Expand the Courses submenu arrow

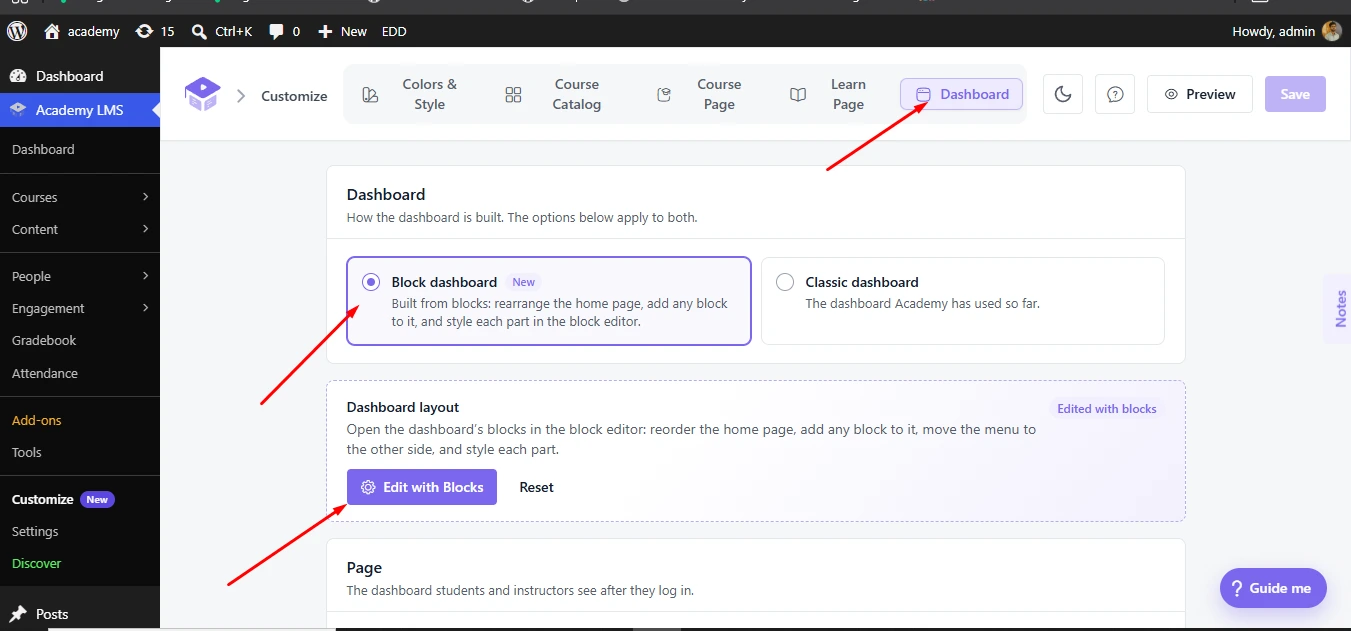(146, 197)
